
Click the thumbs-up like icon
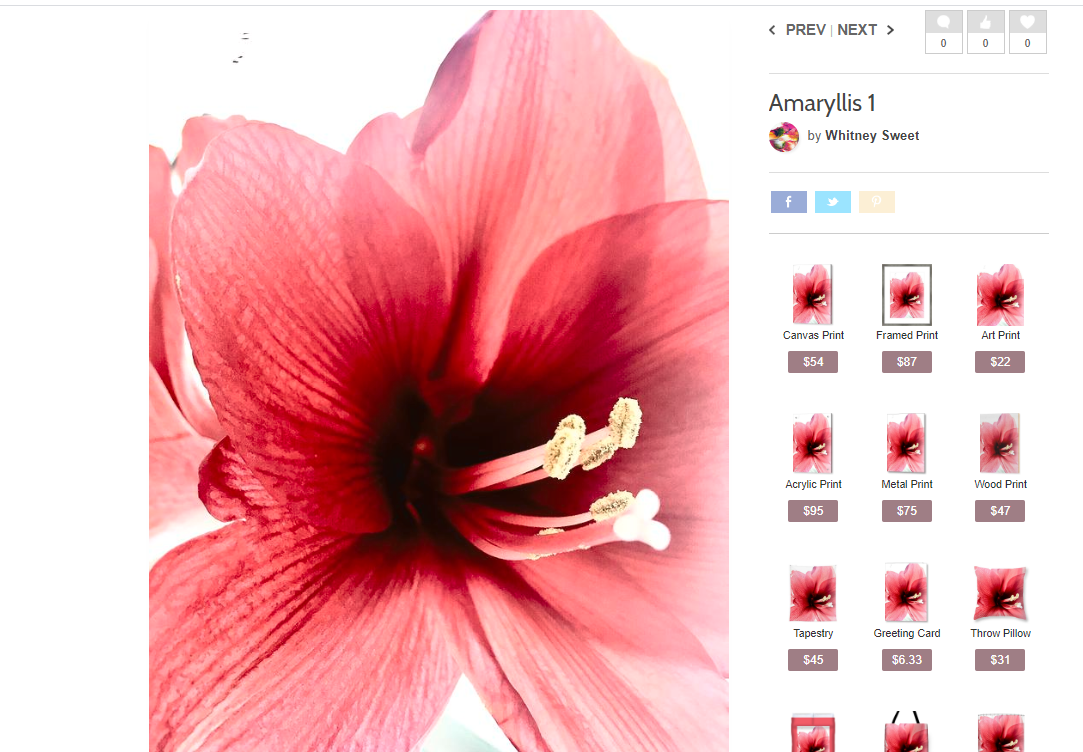985,23
